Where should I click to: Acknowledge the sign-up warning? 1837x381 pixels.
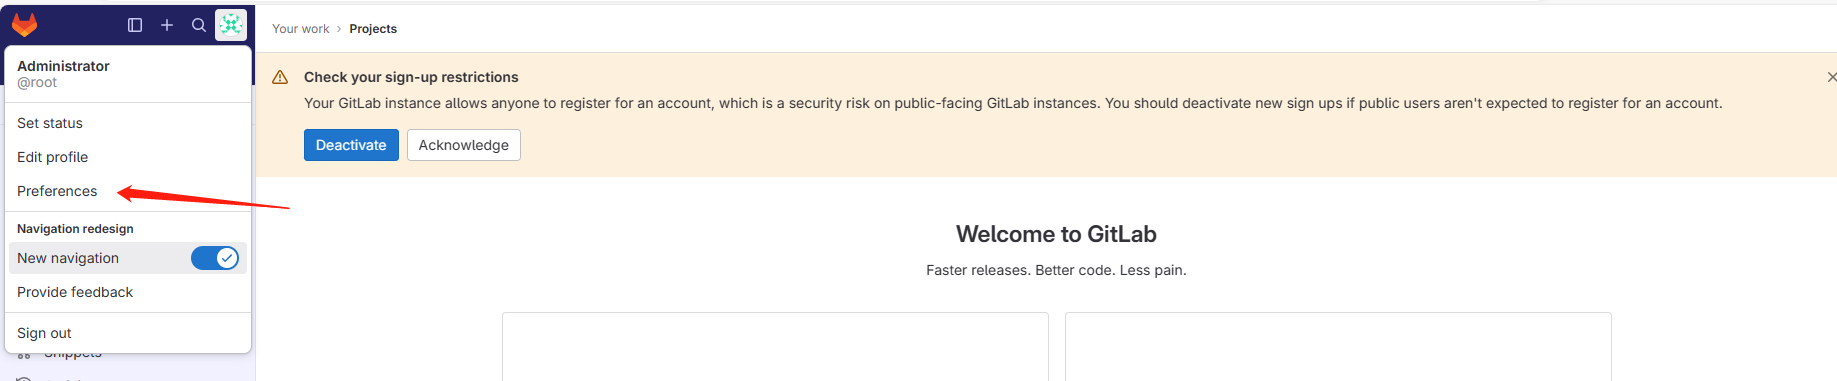(464, 145)
